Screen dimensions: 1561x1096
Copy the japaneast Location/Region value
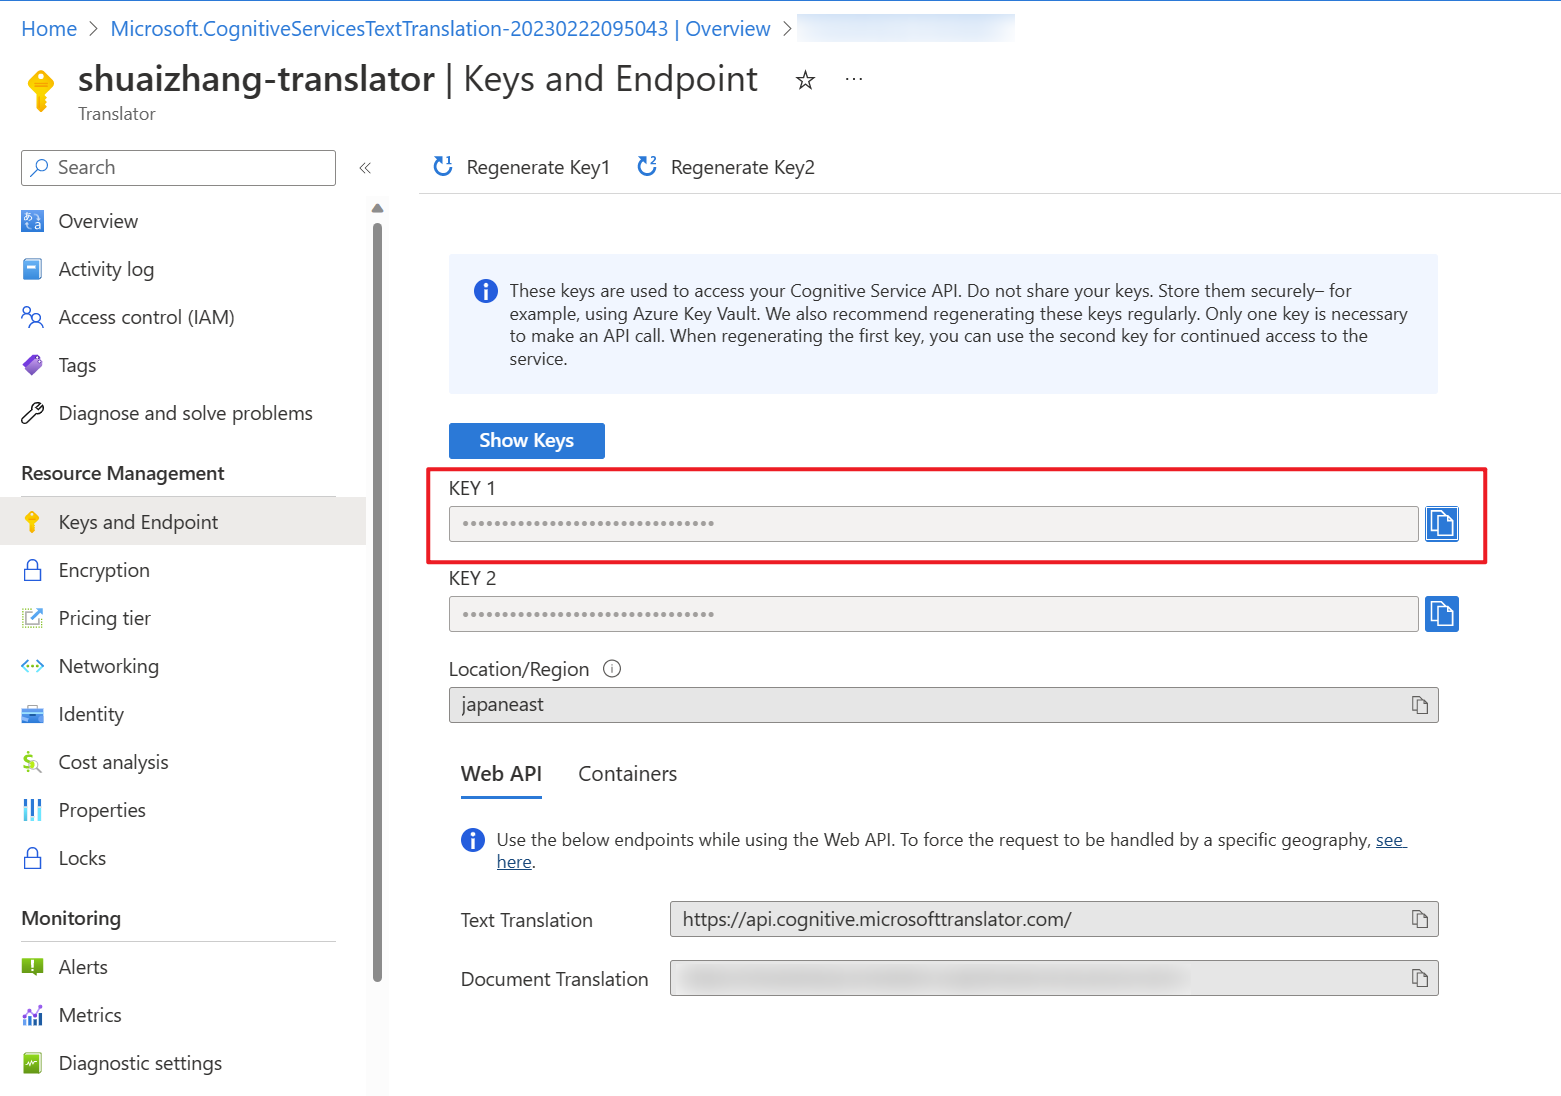(1419, 704)
